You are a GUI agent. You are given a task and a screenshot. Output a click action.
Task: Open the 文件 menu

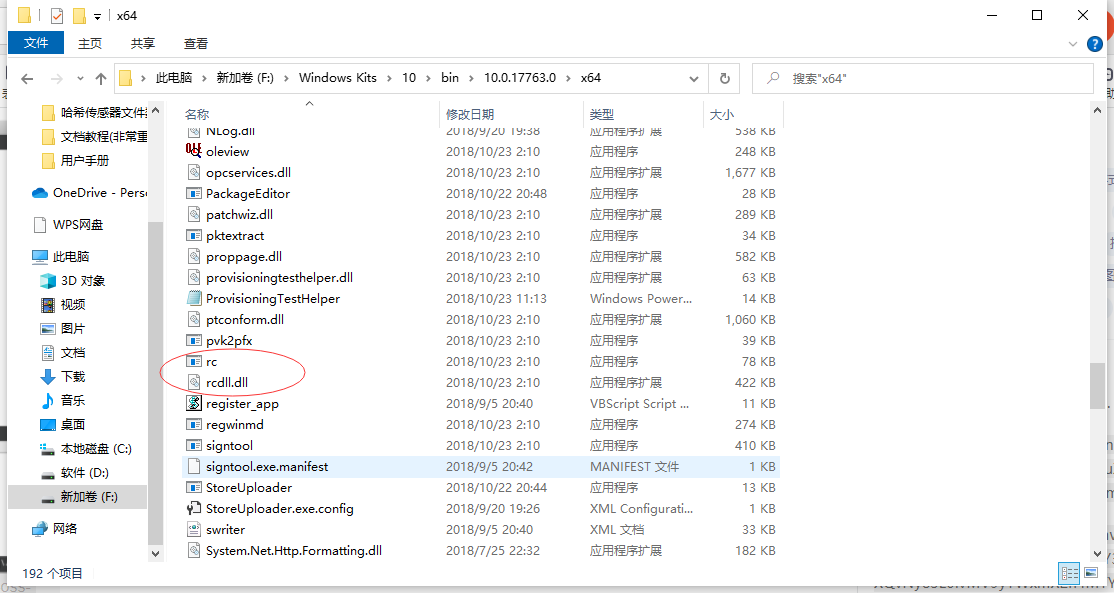(x=36, y=43)
